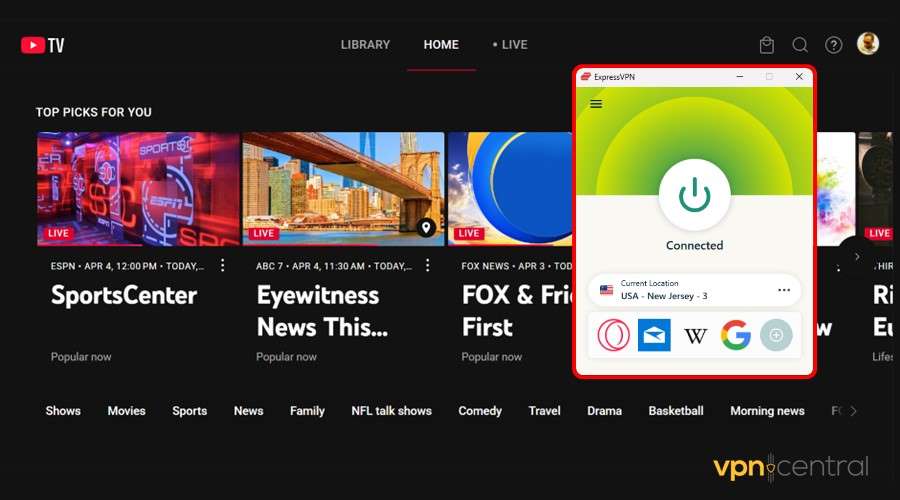Click the Current Location selector in ExpressVPN
The width and height of the screenshot is (900, 500).
click(x=695, y=290)
